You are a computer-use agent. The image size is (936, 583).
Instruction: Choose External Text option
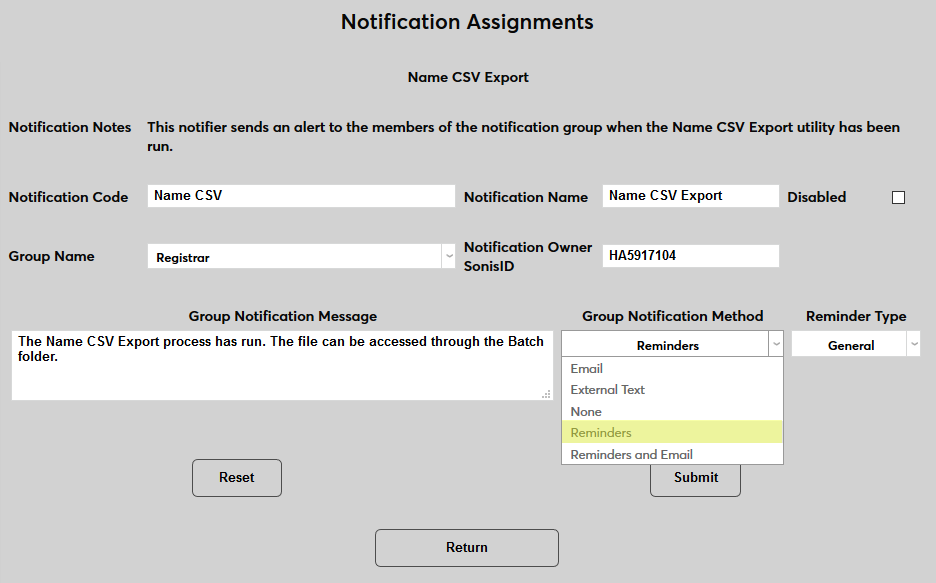(672, 390)
